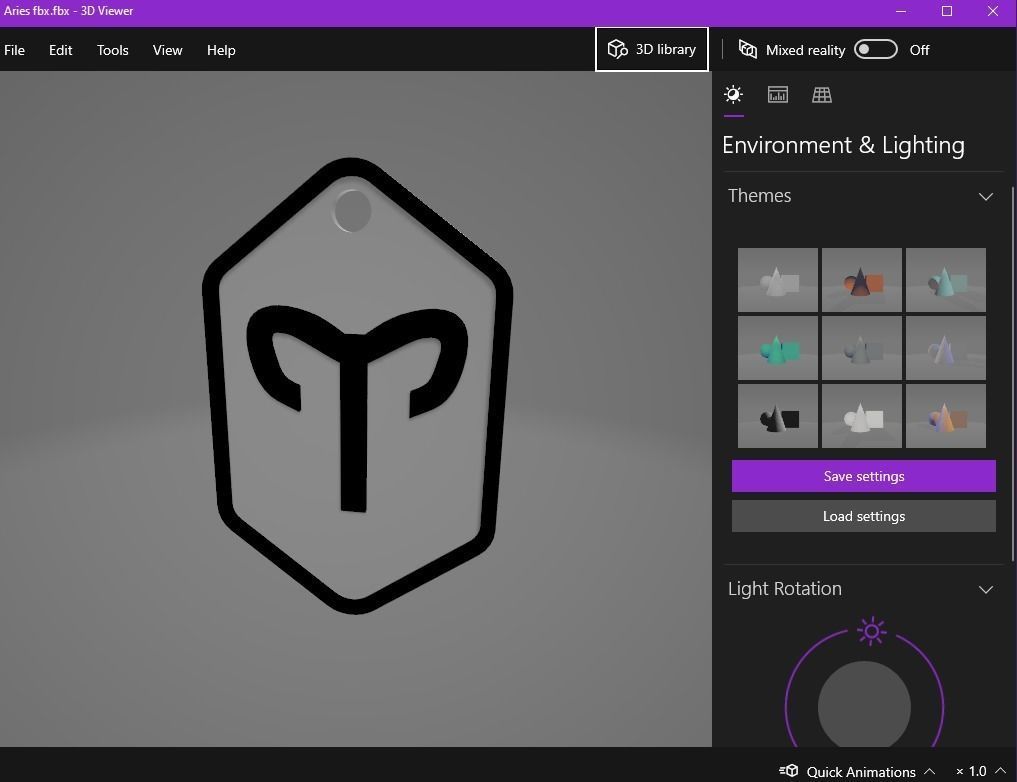Click the side panel vertical scrollbar
Viewport: 1017px width, 782px height.
(1012, 374)
